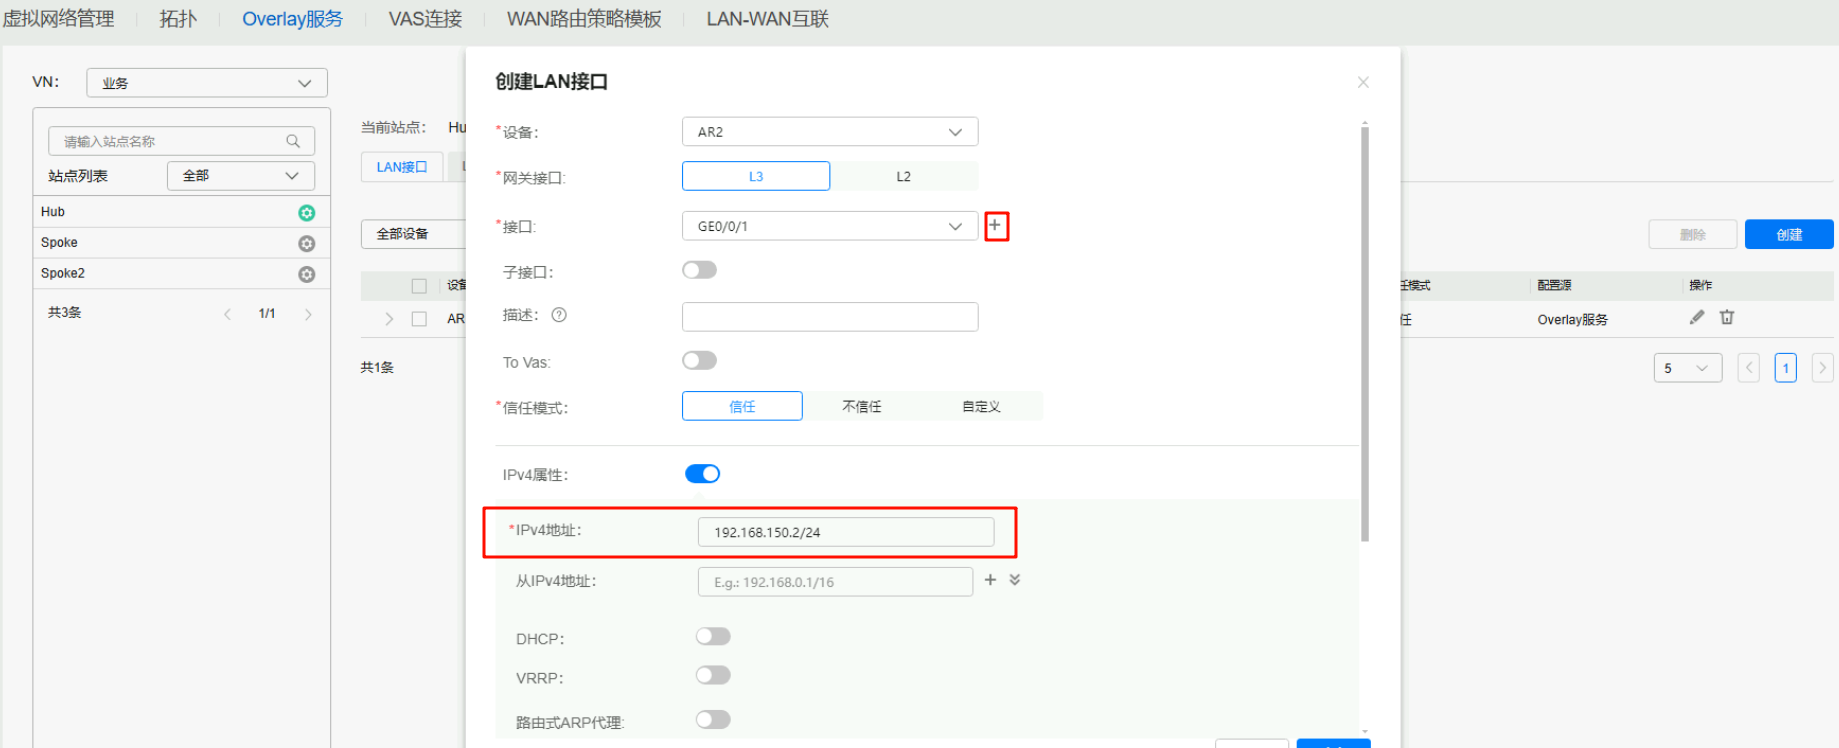This screenshot has height=748, width=1839.
Task: Click the pencil edit icon in the table row
Action: [x=1696, y=318]
